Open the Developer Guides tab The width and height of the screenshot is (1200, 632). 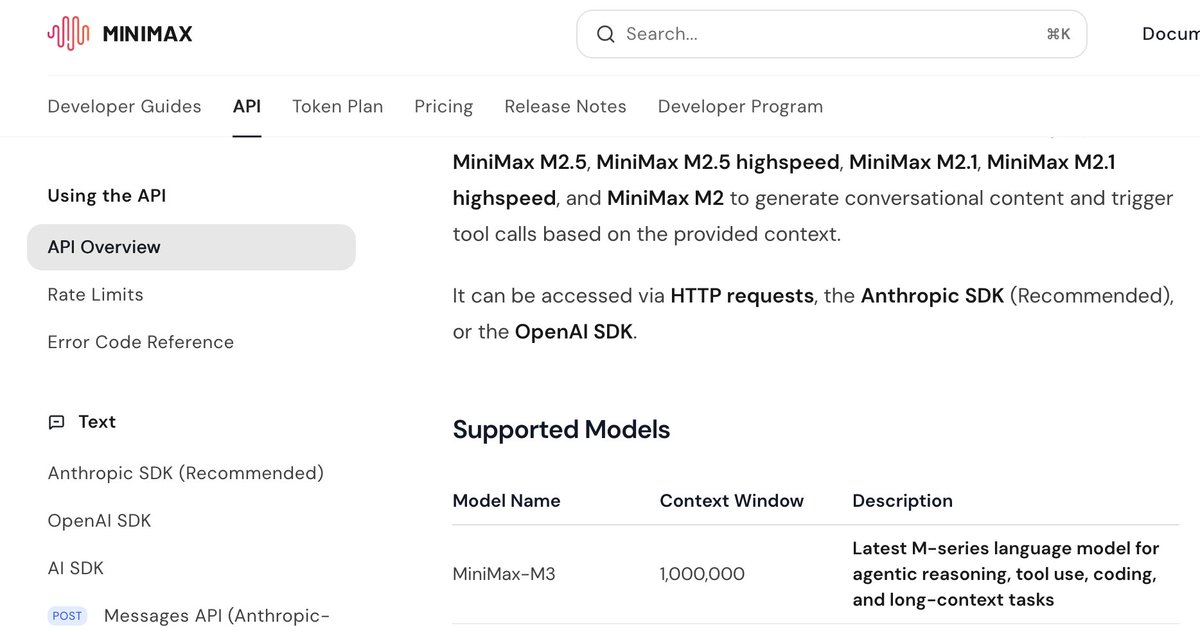[x=124, y=106]
